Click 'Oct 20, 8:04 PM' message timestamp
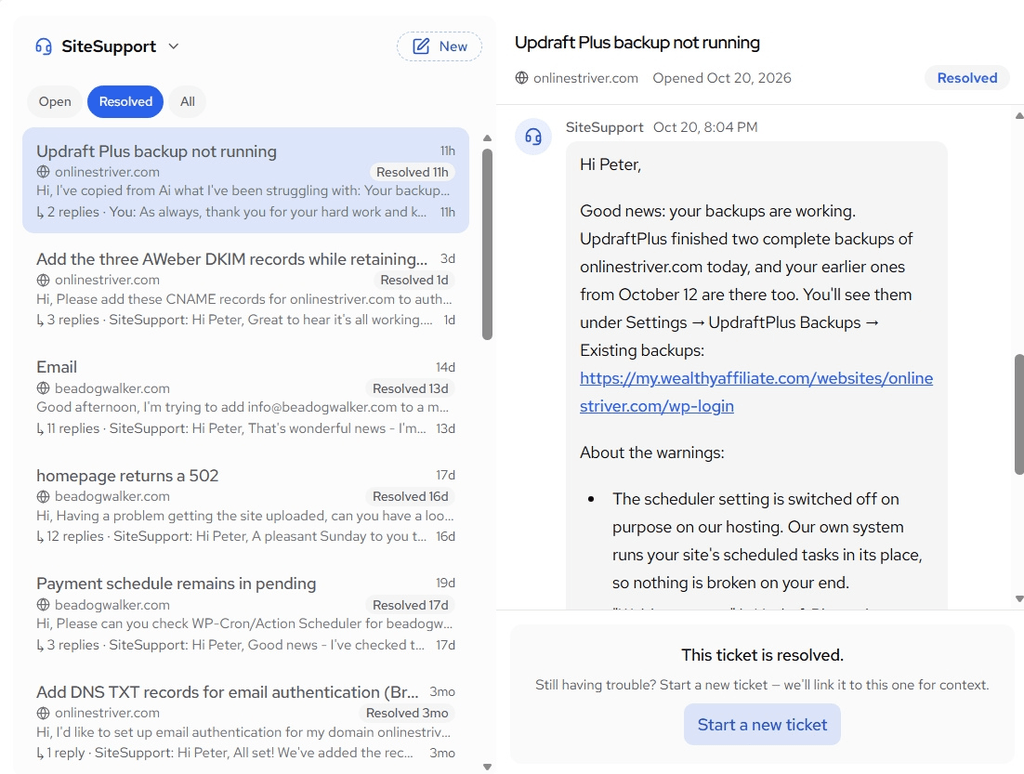 (x=705, y=127)
